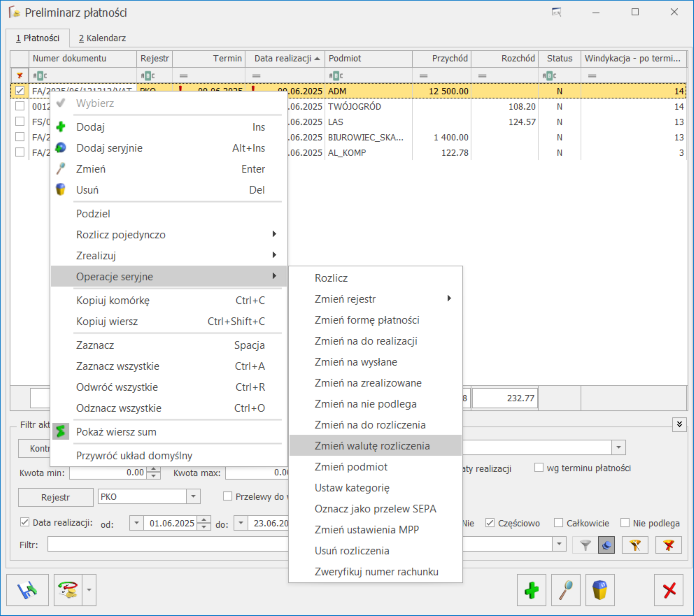Viewport: 694px width, 616px height.
Task: Choose Zweryfikuj numer rachunku
Action: click(x=375, y=572)
